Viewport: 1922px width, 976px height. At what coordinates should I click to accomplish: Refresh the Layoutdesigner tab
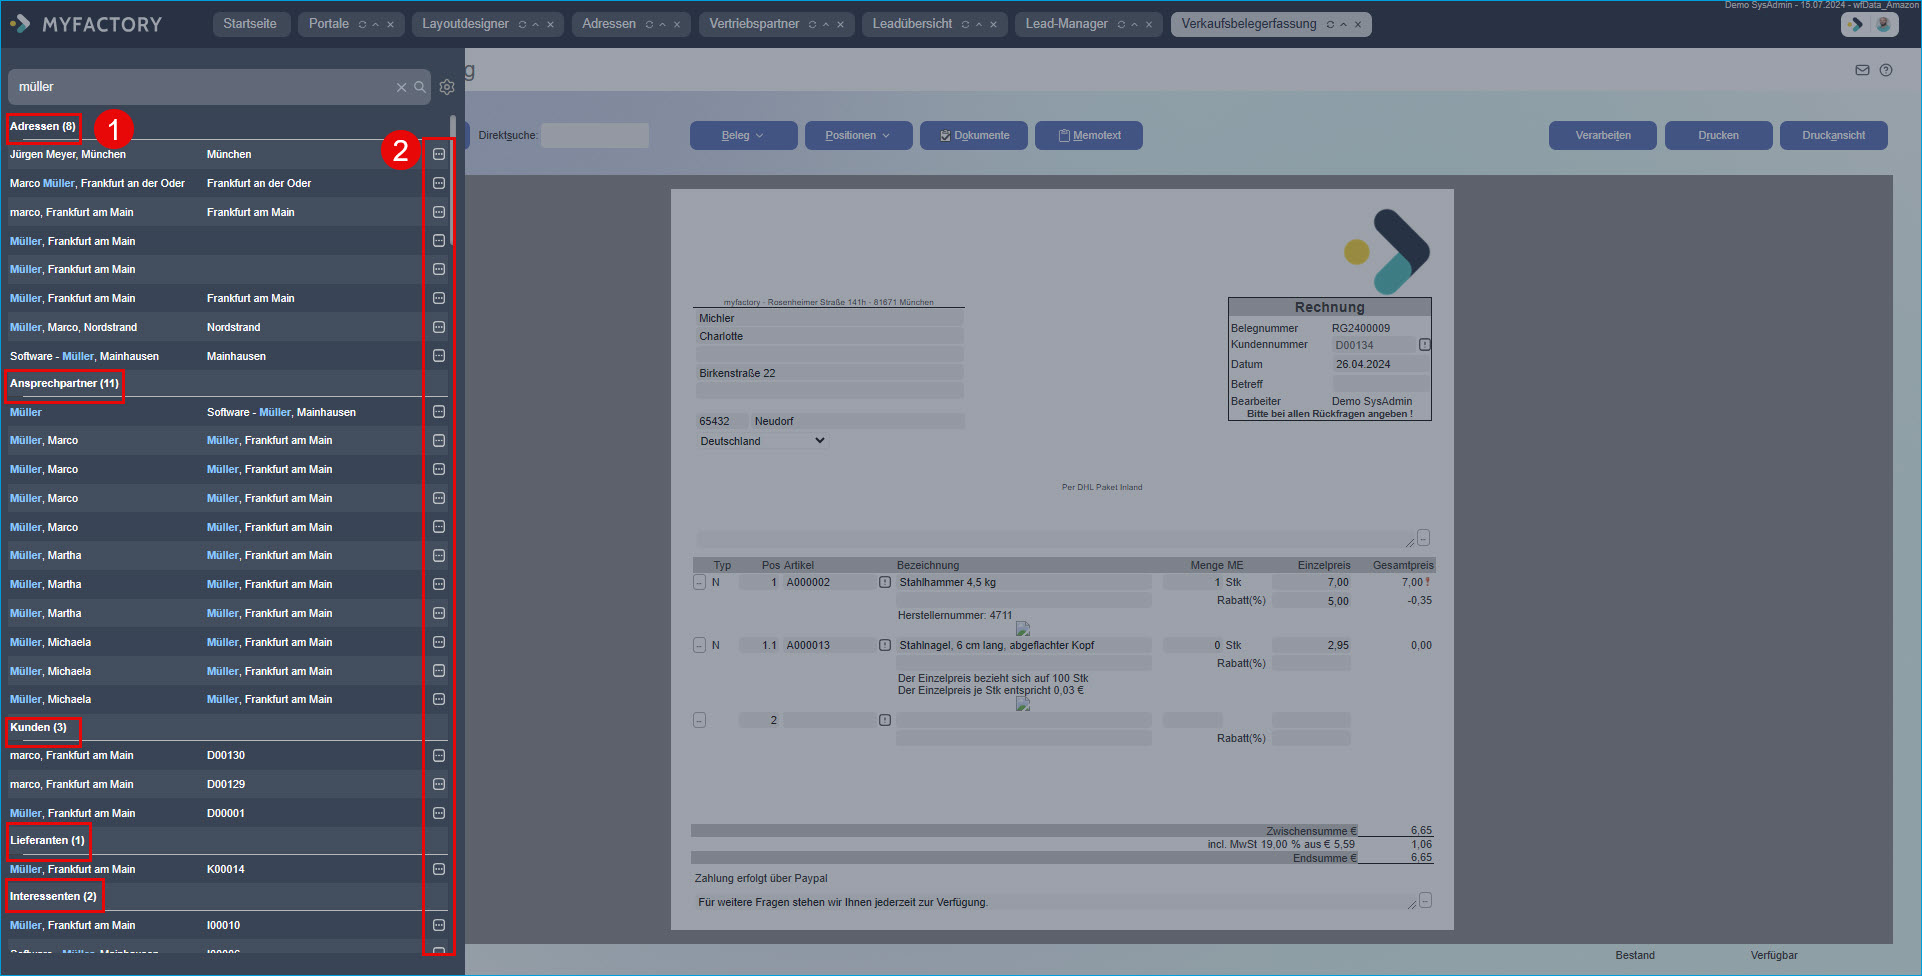[522, 25]
